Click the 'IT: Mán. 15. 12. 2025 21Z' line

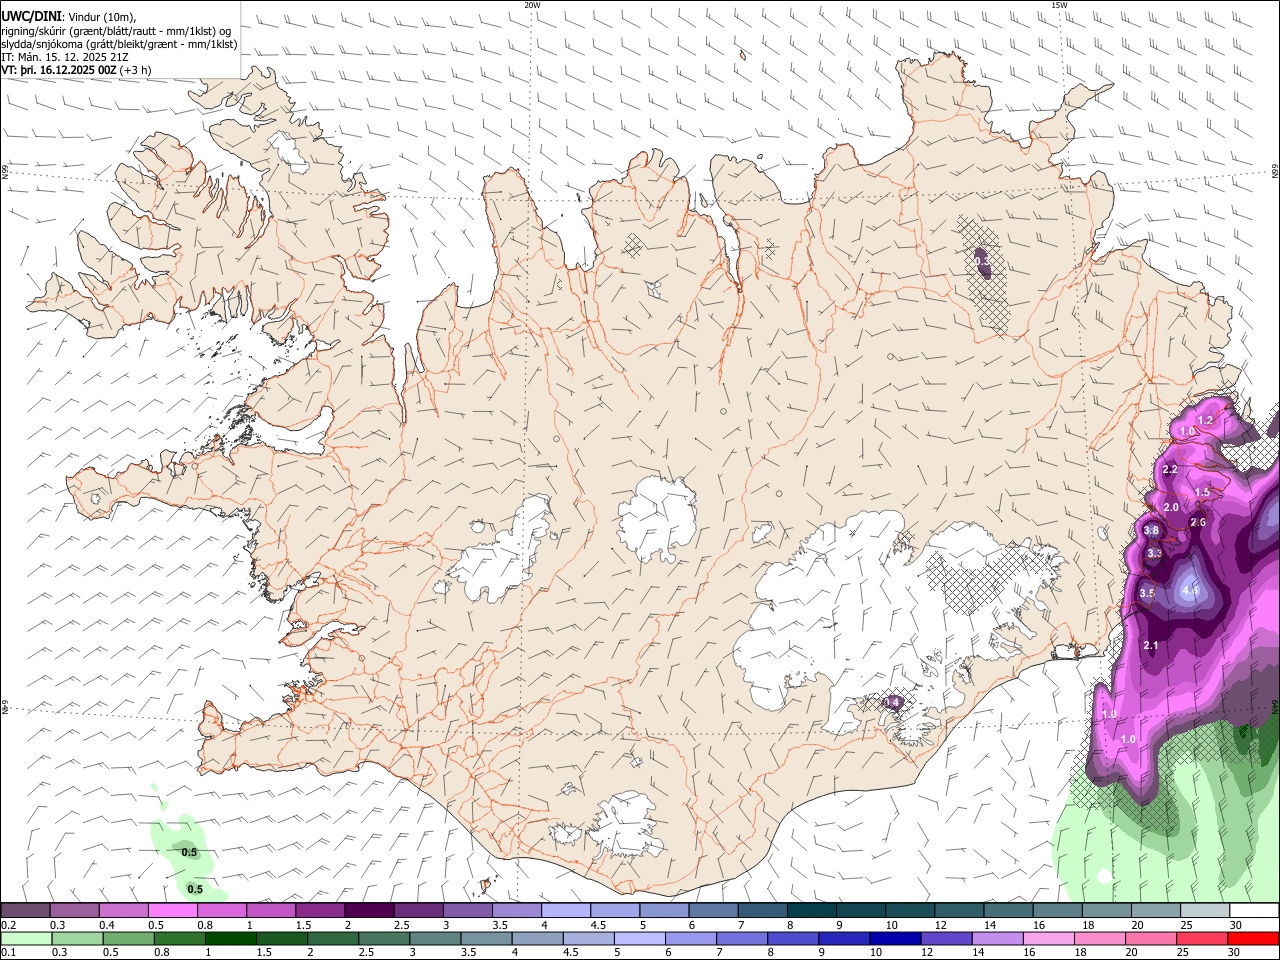pyautogui.click(x=65, y=57)
